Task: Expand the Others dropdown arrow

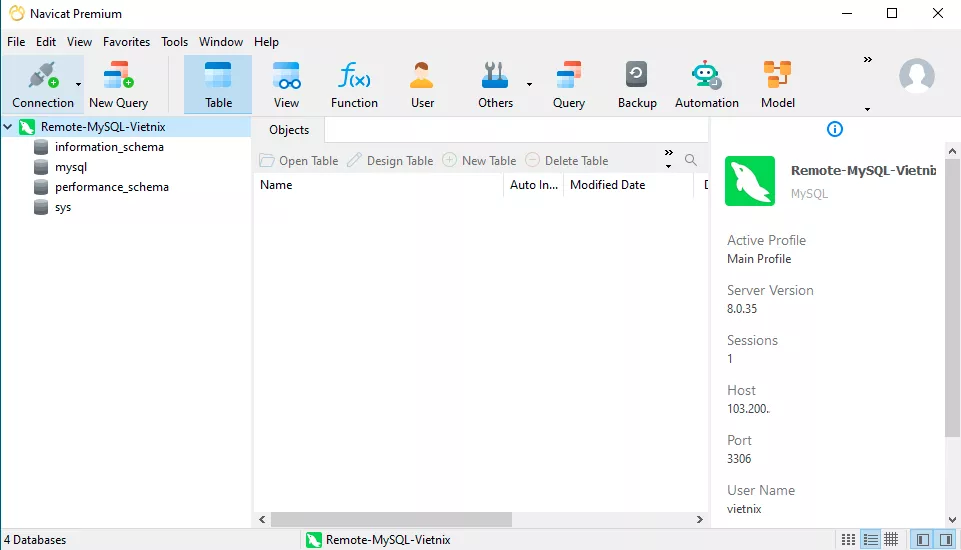Action: click(530, 85)
